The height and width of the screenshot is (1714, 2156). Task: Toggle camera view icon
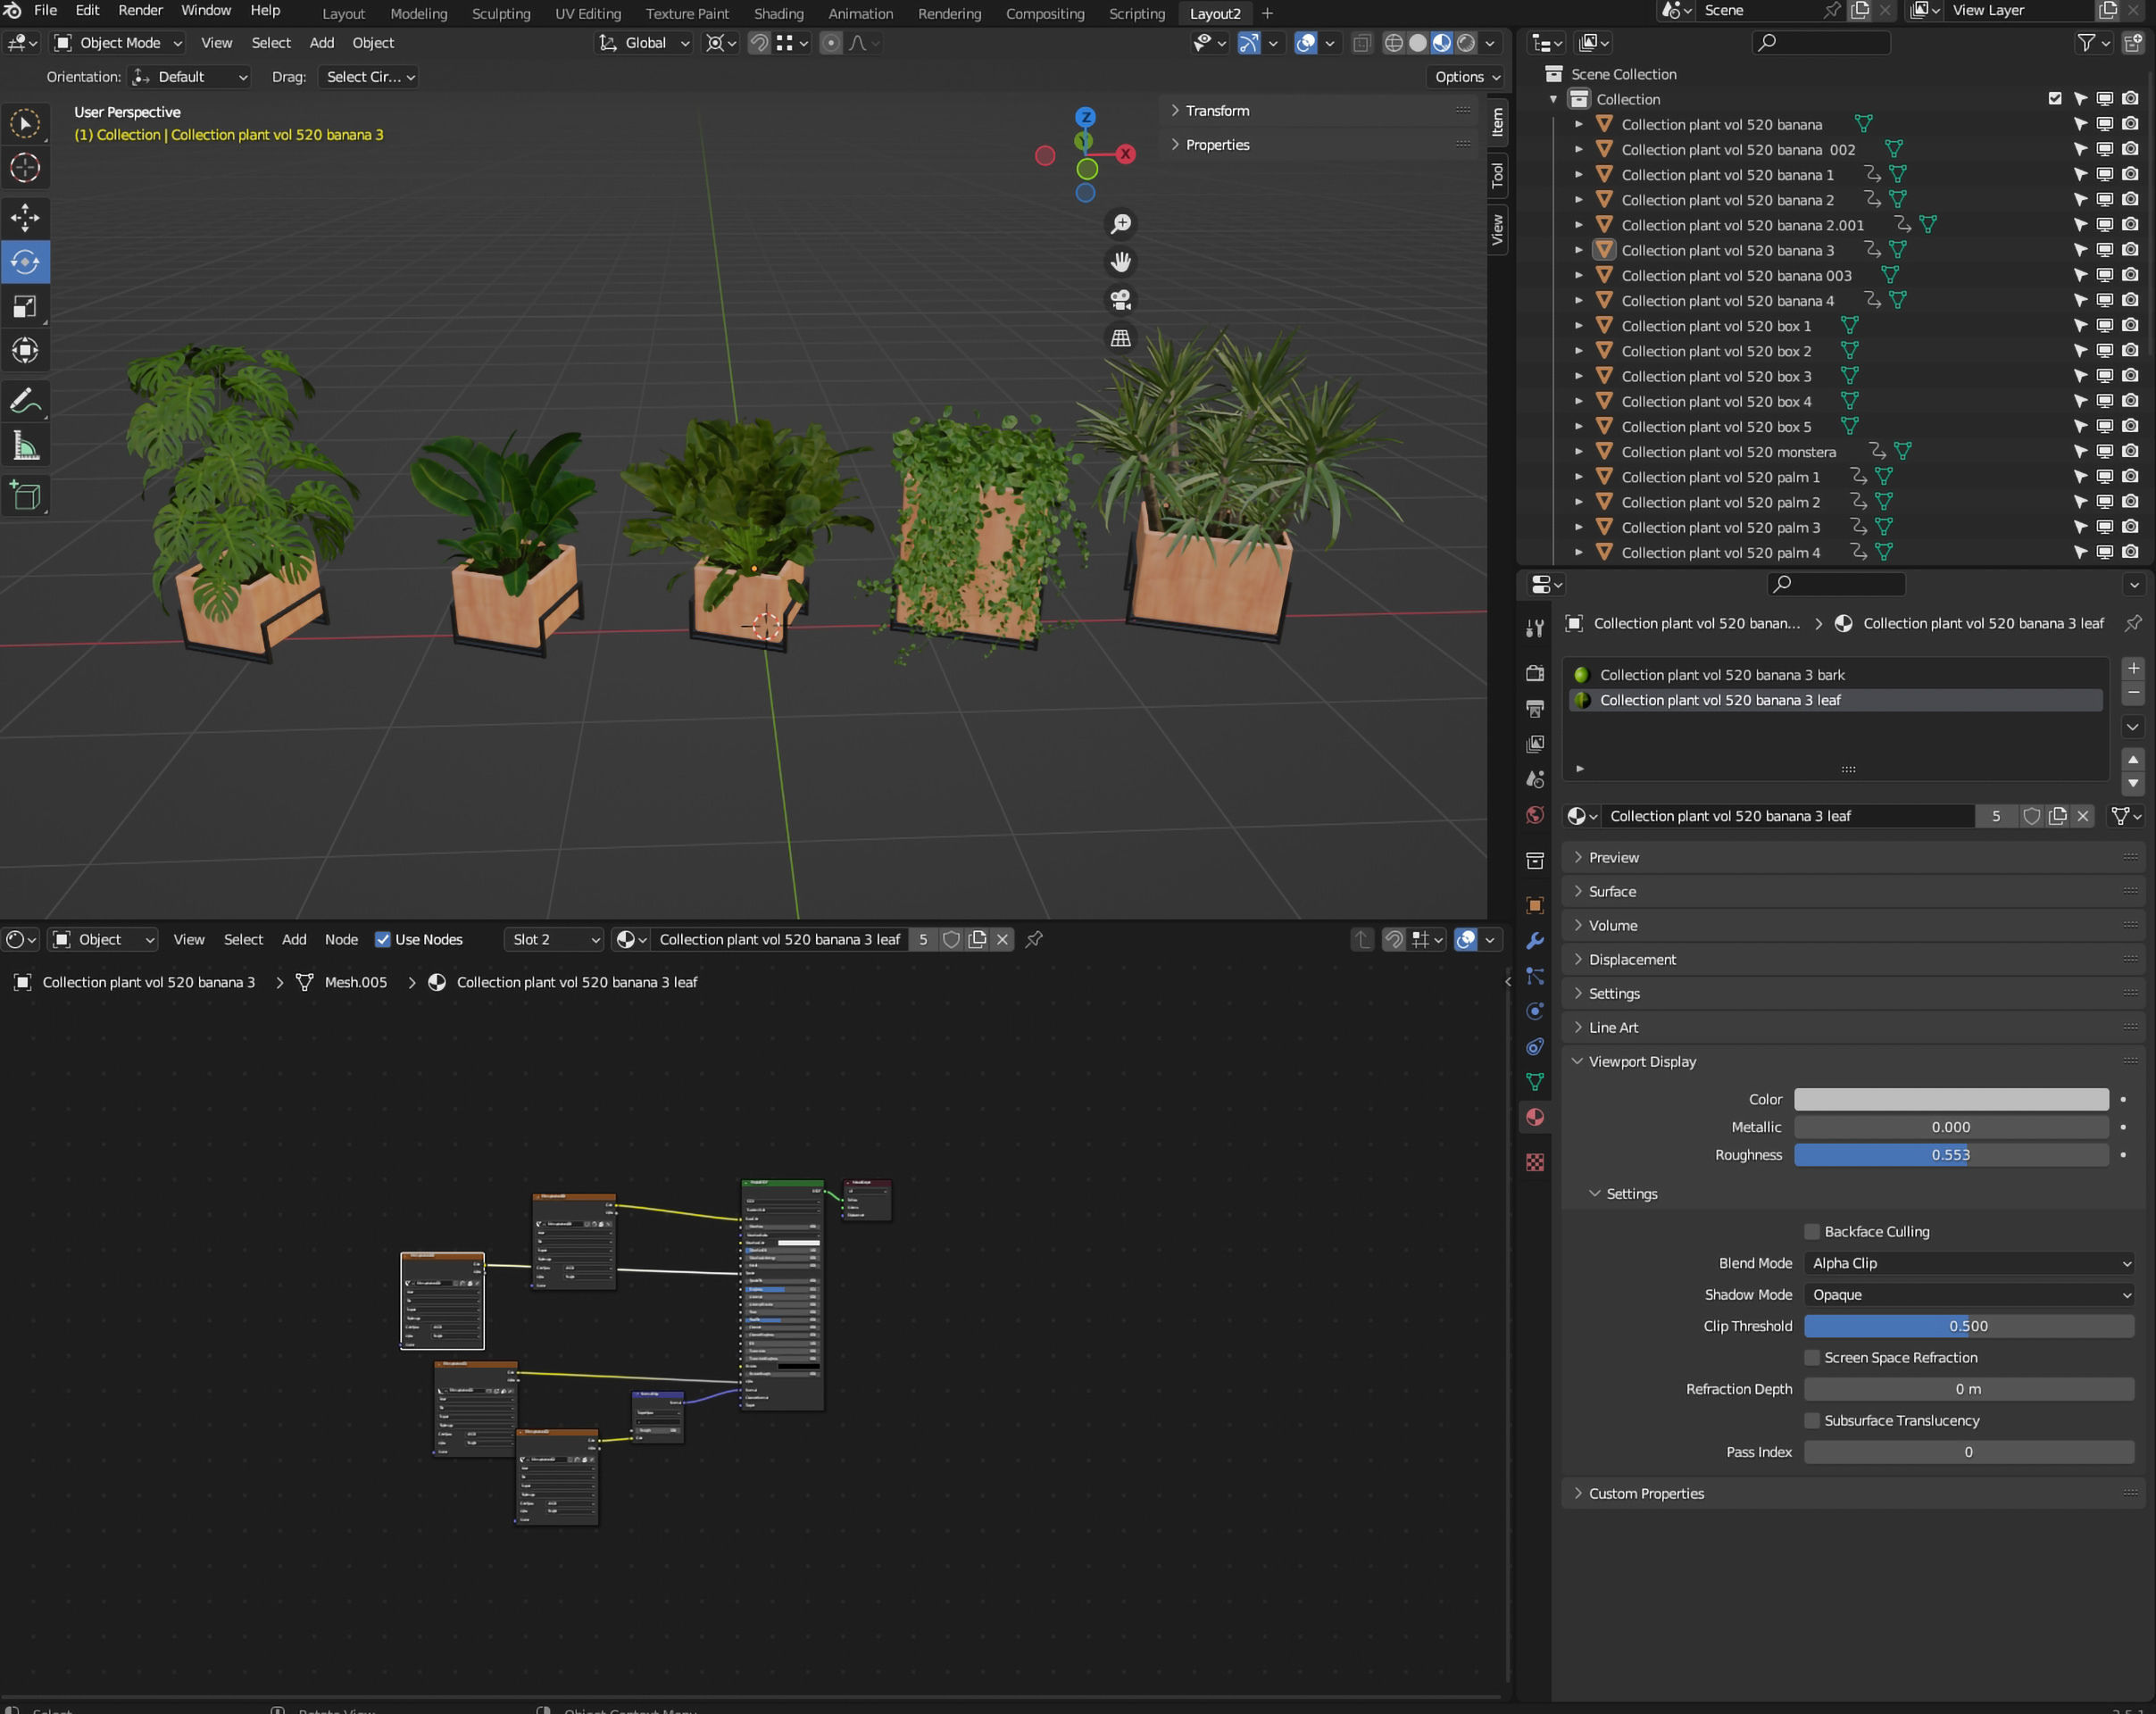pyautogui.click(x=1121, y=300)
